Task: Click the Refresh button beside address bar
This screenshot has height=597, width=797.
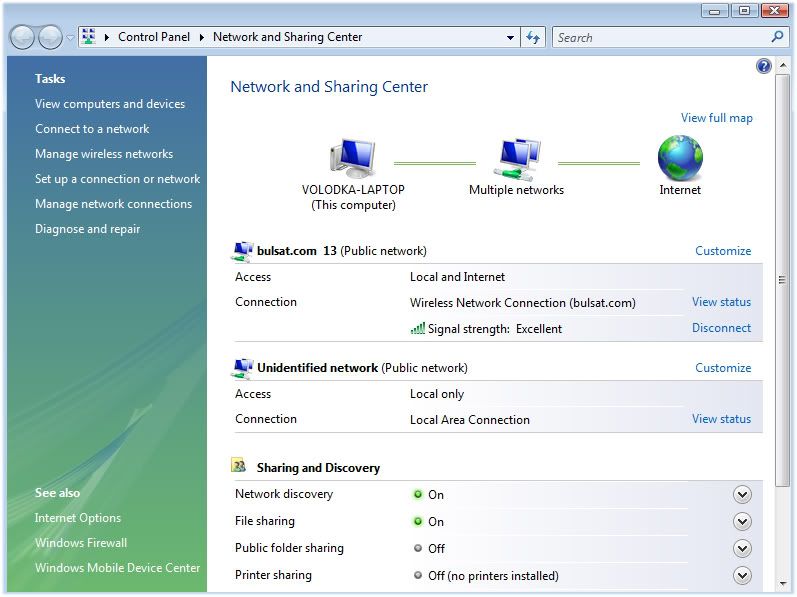Action: 533,37
